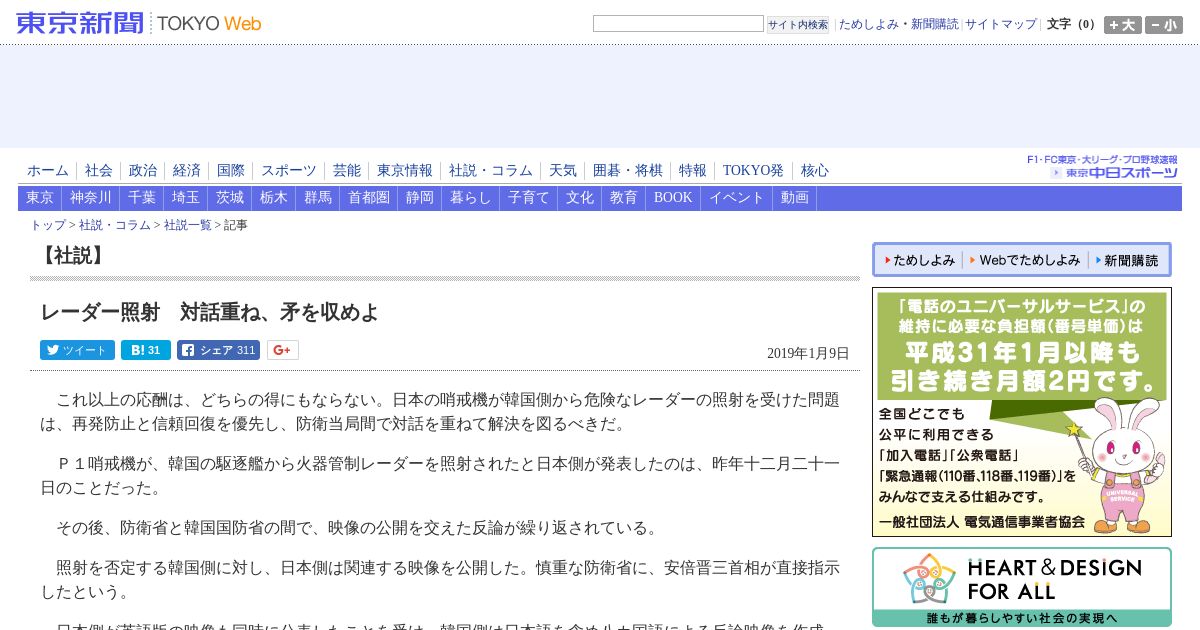Viewport: 1200px width, 630px height.
Task: Open the TOKYO発 section
Action: pyautogui.click(x=753, y=171)
